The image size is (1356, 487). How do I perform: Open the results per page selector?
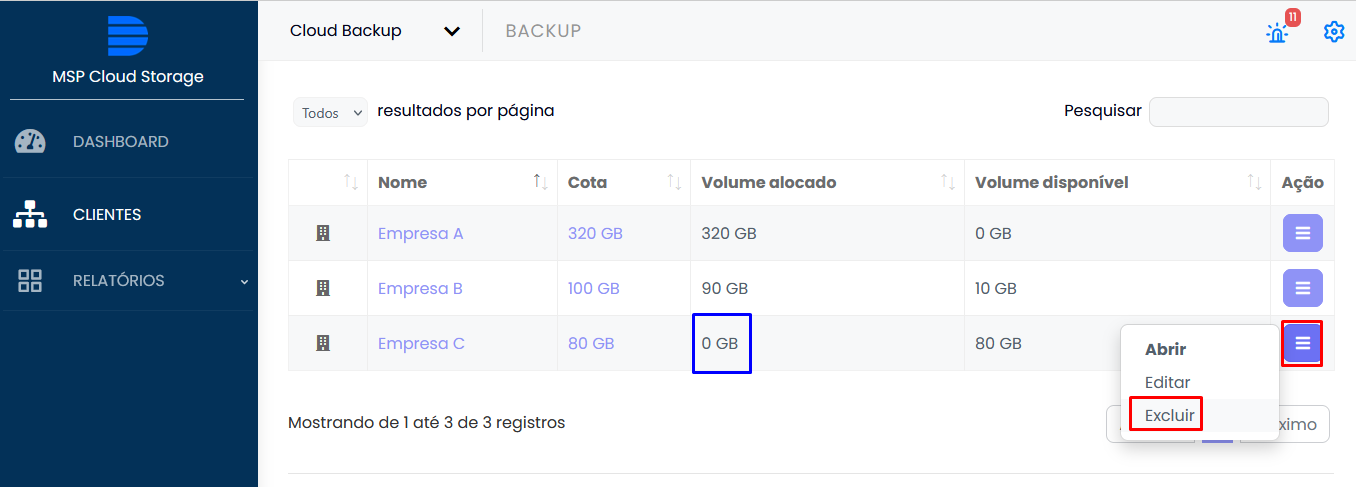point(330,113)
